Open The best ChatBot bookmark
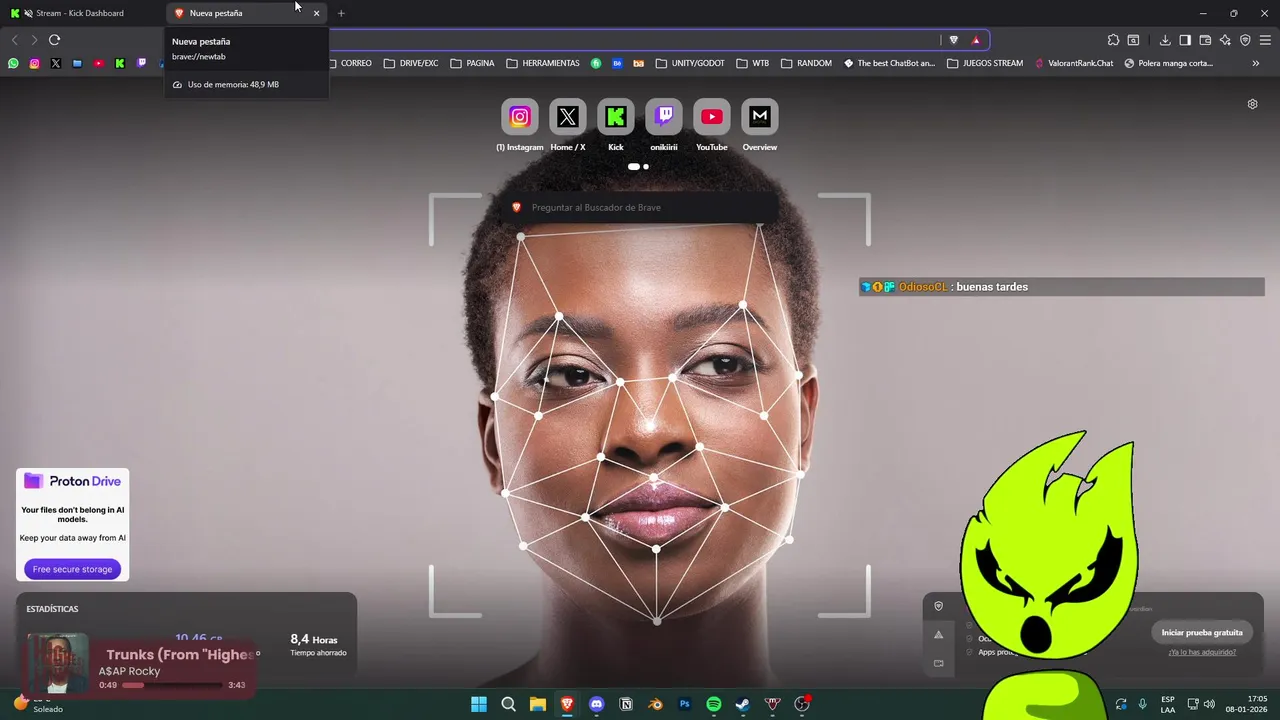 pyautogui.click(x=889, y=63)
